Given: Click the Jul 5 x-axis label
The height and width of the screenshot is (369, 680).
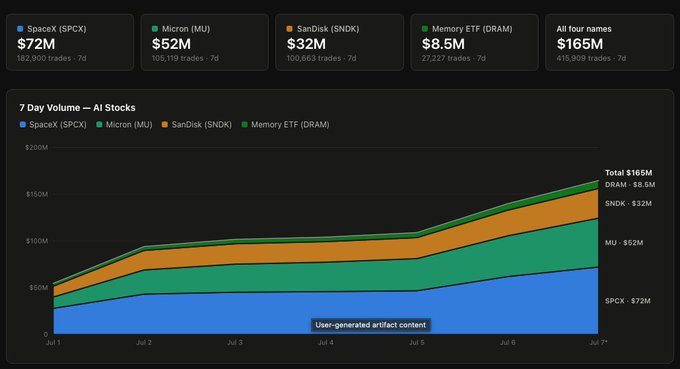Looking at the screenshot, I should tap(417, 343).
